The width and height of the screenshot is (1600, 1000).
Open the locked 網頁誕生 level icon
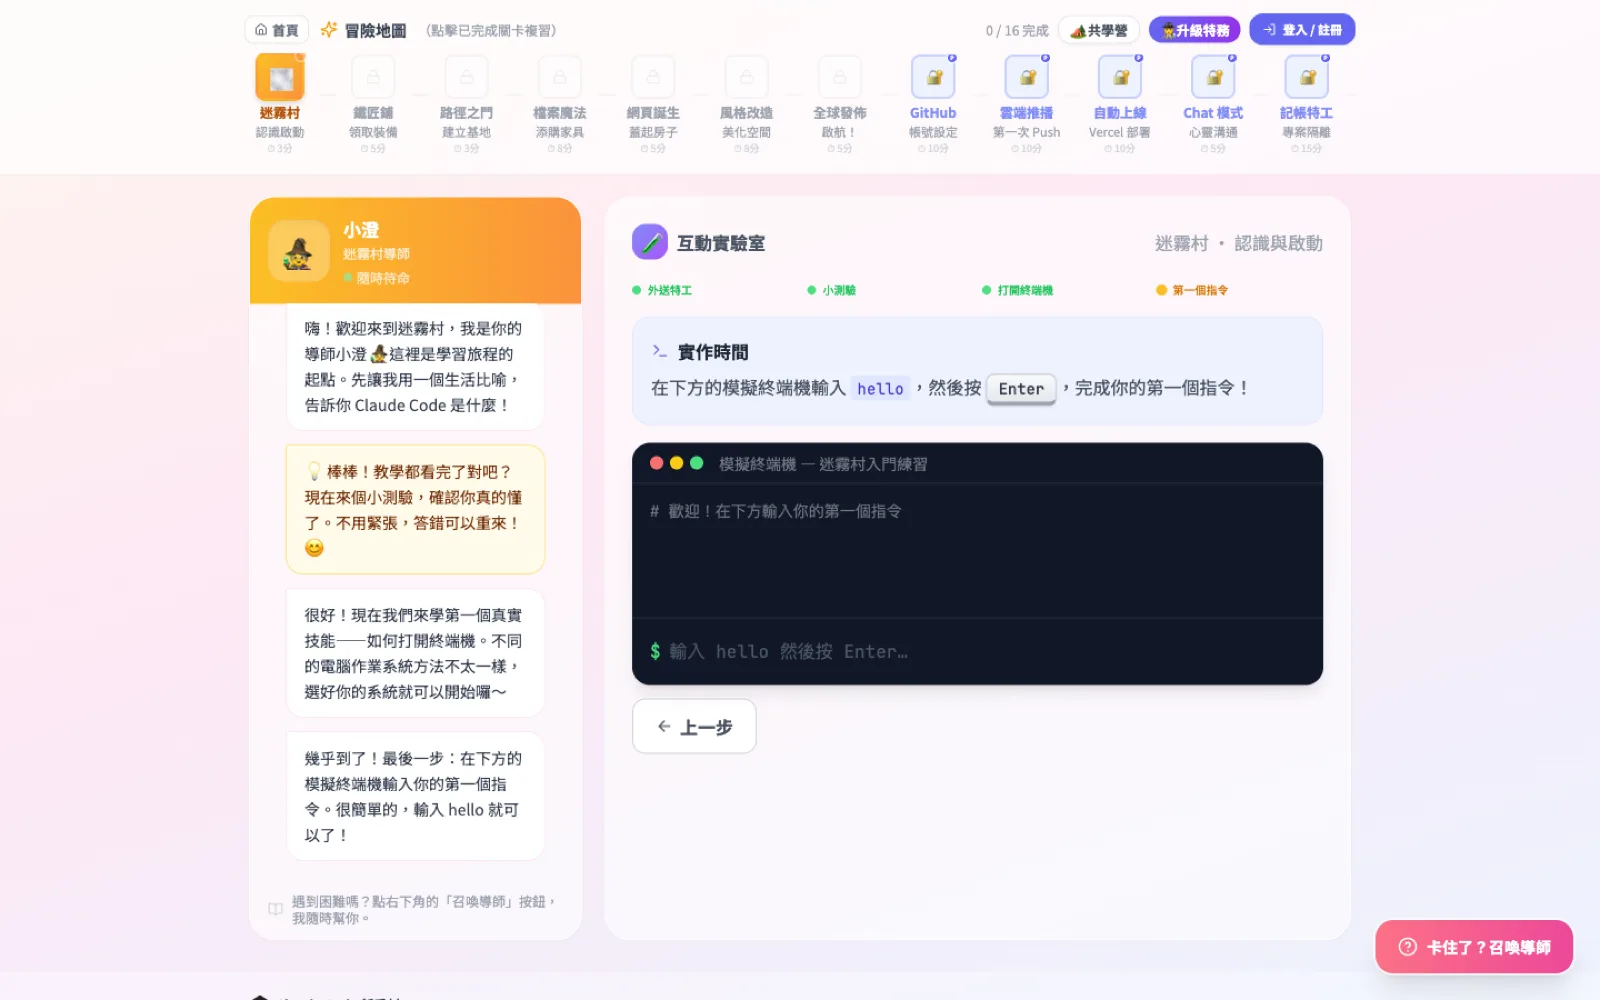click(653, 78)
